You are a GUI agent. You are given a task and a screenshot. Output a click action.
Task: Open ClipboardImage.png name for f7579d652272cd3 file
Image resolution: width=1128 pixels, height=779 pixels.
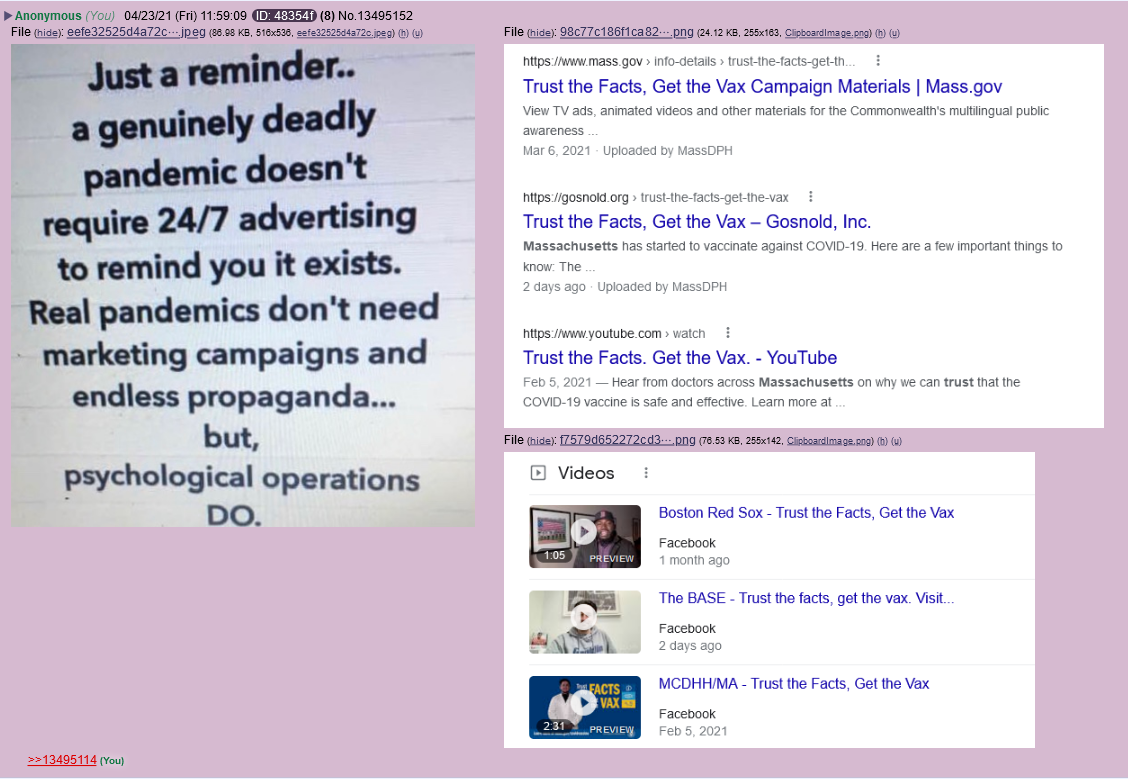829,441
